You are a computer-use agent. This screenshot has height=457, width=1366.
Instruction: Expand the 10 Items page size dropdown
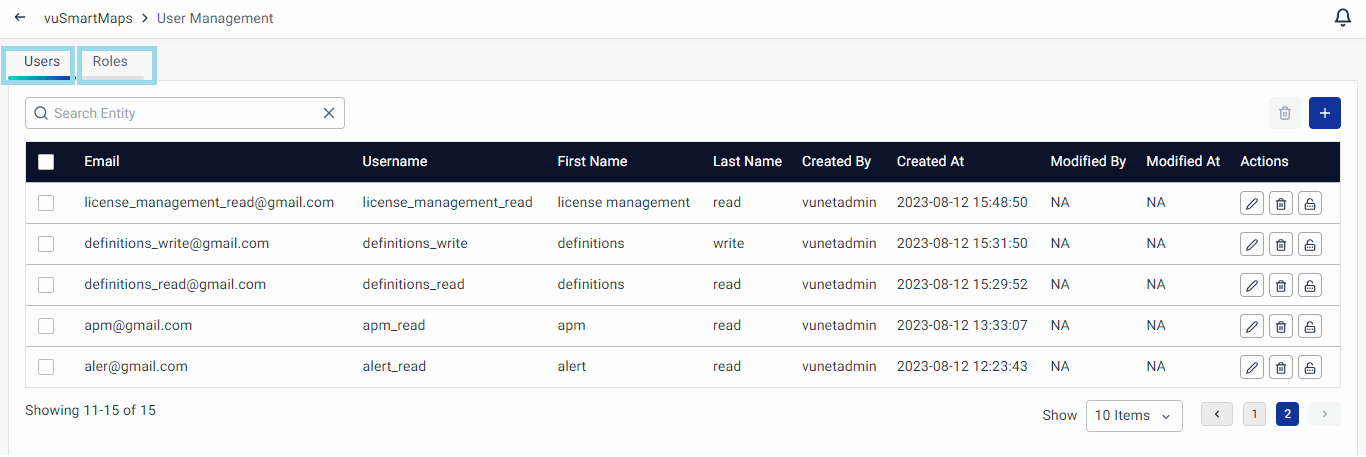(x=1134, y=415)
